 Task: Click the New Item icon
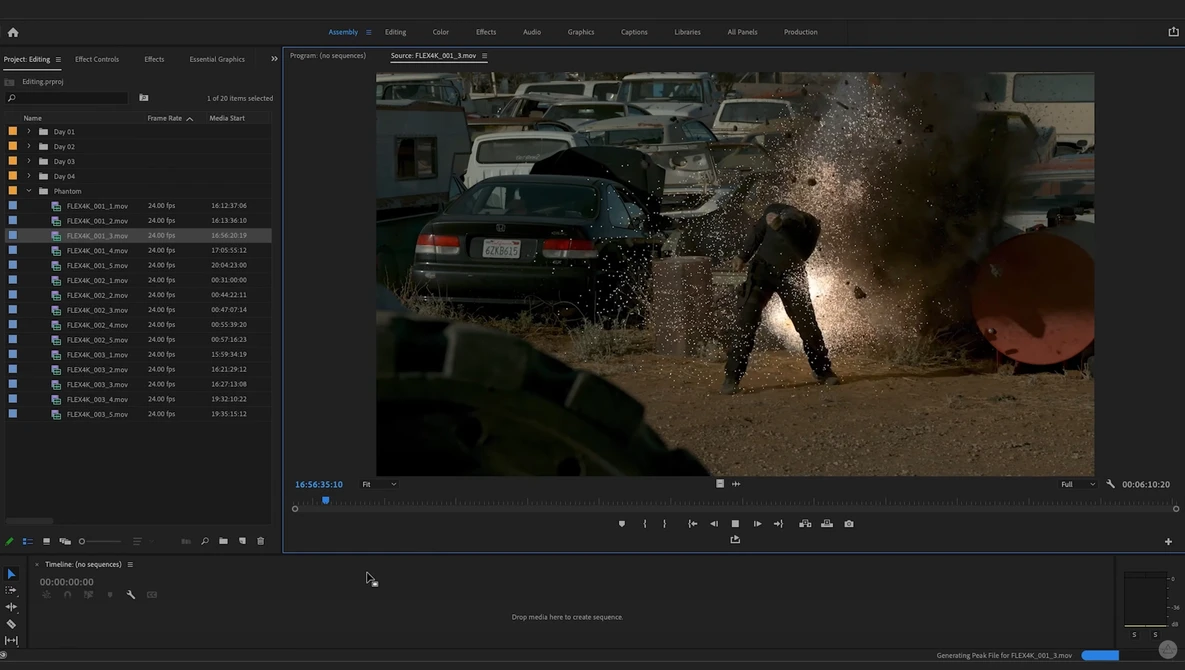coord(242,541)
